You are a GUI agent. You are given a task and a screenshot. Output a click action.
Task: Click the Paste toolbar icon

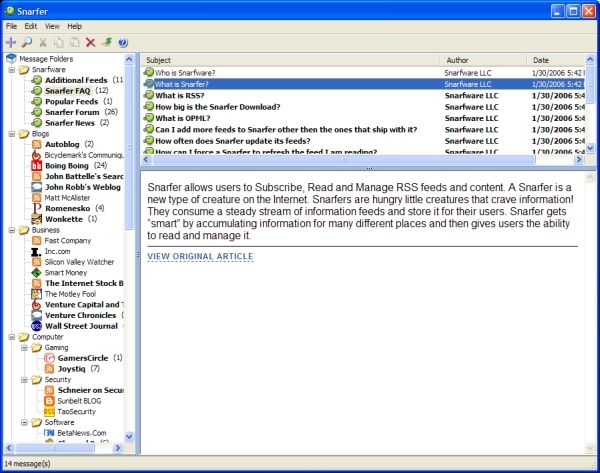75,42
